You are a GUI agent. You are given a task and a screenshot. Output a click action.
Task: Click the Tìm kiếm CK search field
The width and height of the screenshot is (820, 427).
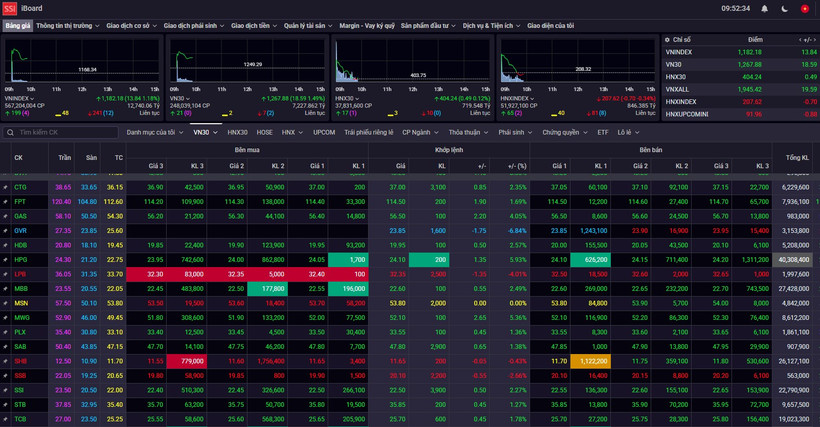[x=65, y=132]
